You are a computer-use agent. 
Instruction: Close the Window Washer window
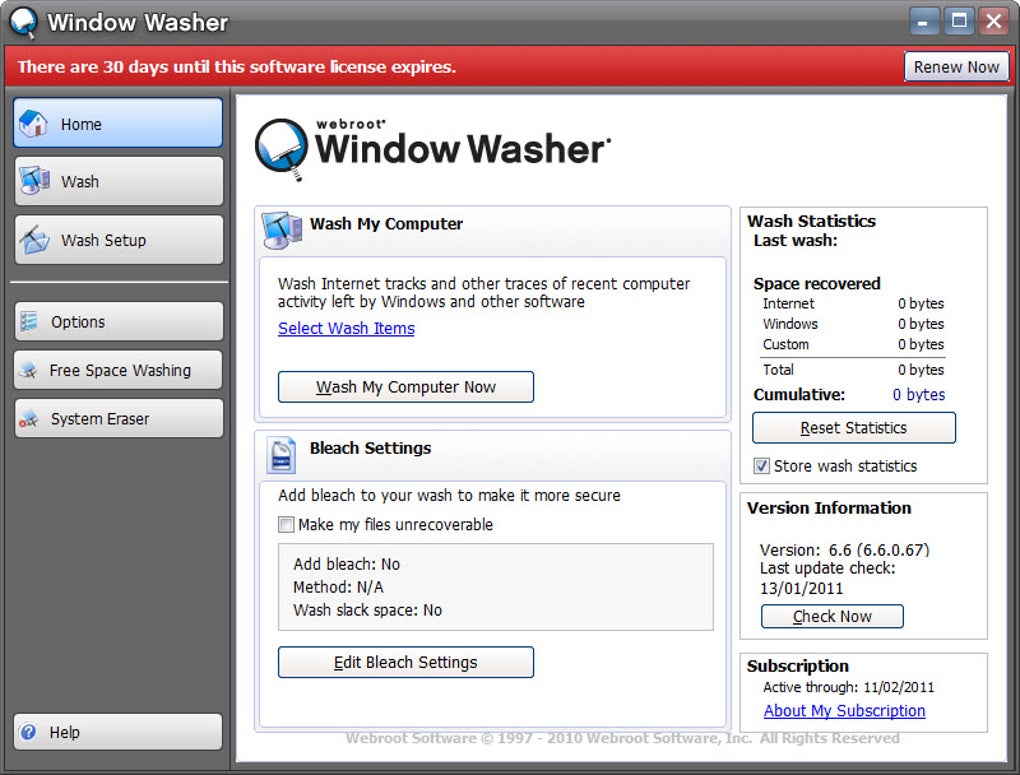pyautogui.click(x=994, y=21)
